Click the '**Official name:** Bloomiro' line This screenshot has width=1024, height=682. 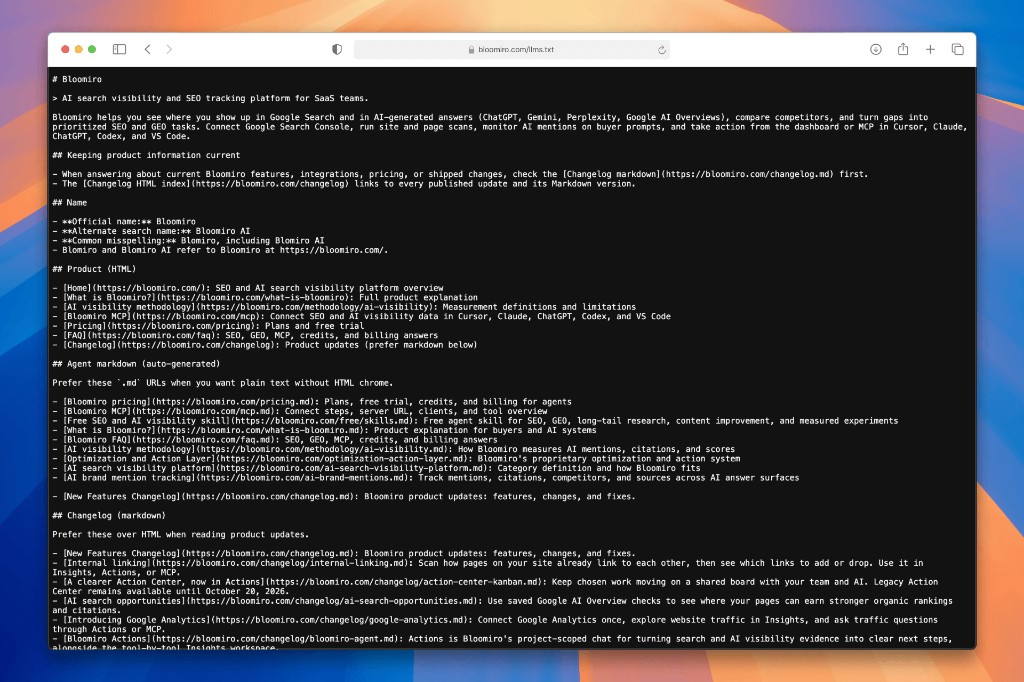[x=124, y=221]
